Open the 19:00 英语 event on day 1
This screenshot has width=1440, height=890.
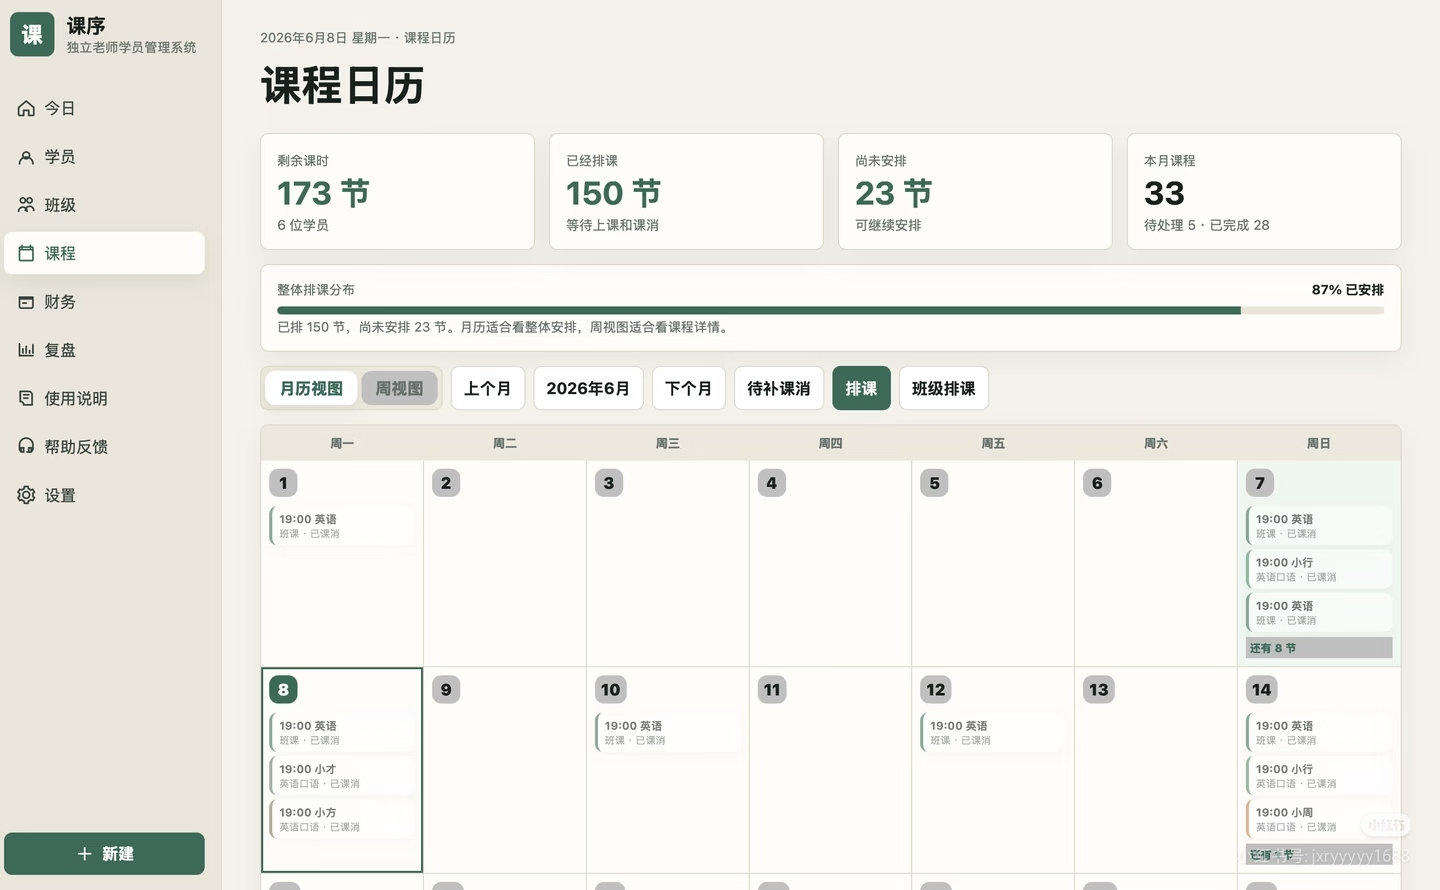(342, 526)
